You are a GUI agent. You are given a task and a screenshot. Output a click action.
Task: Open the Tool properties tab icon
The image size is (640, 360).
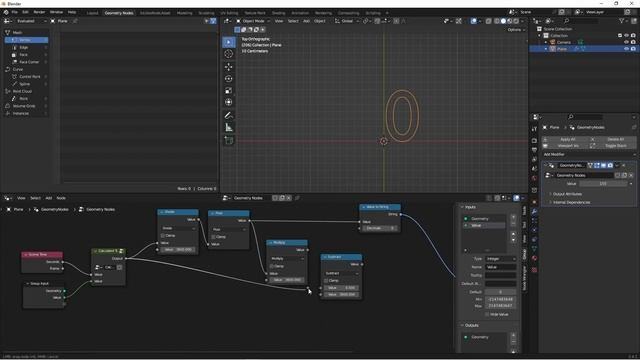coord(534,129)
